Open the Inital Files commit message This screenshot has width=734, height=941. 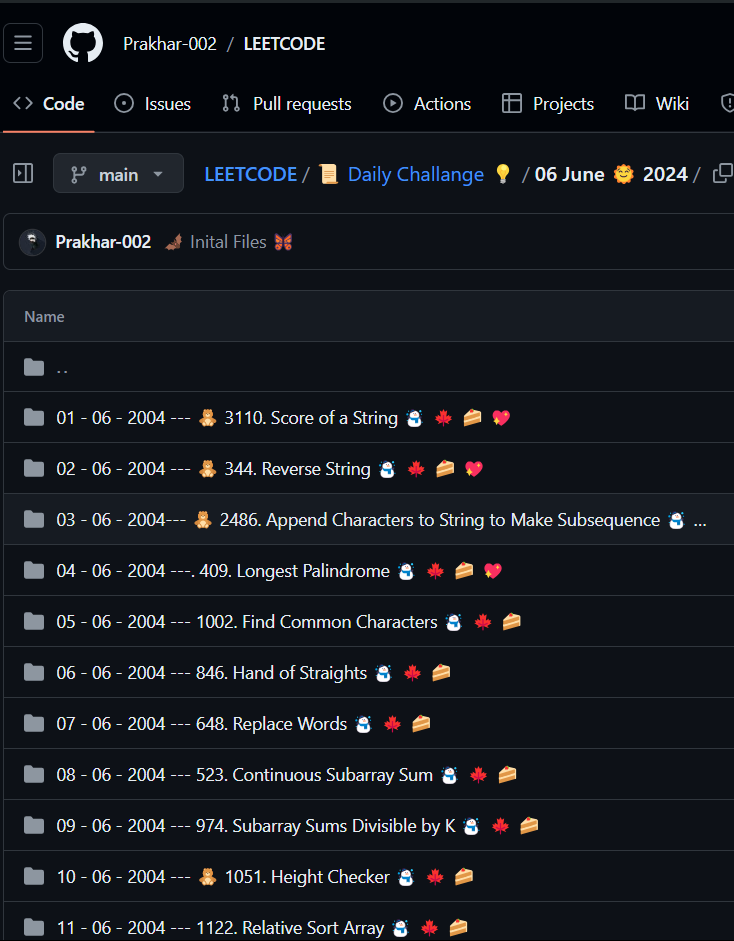[x=228, y=242]
